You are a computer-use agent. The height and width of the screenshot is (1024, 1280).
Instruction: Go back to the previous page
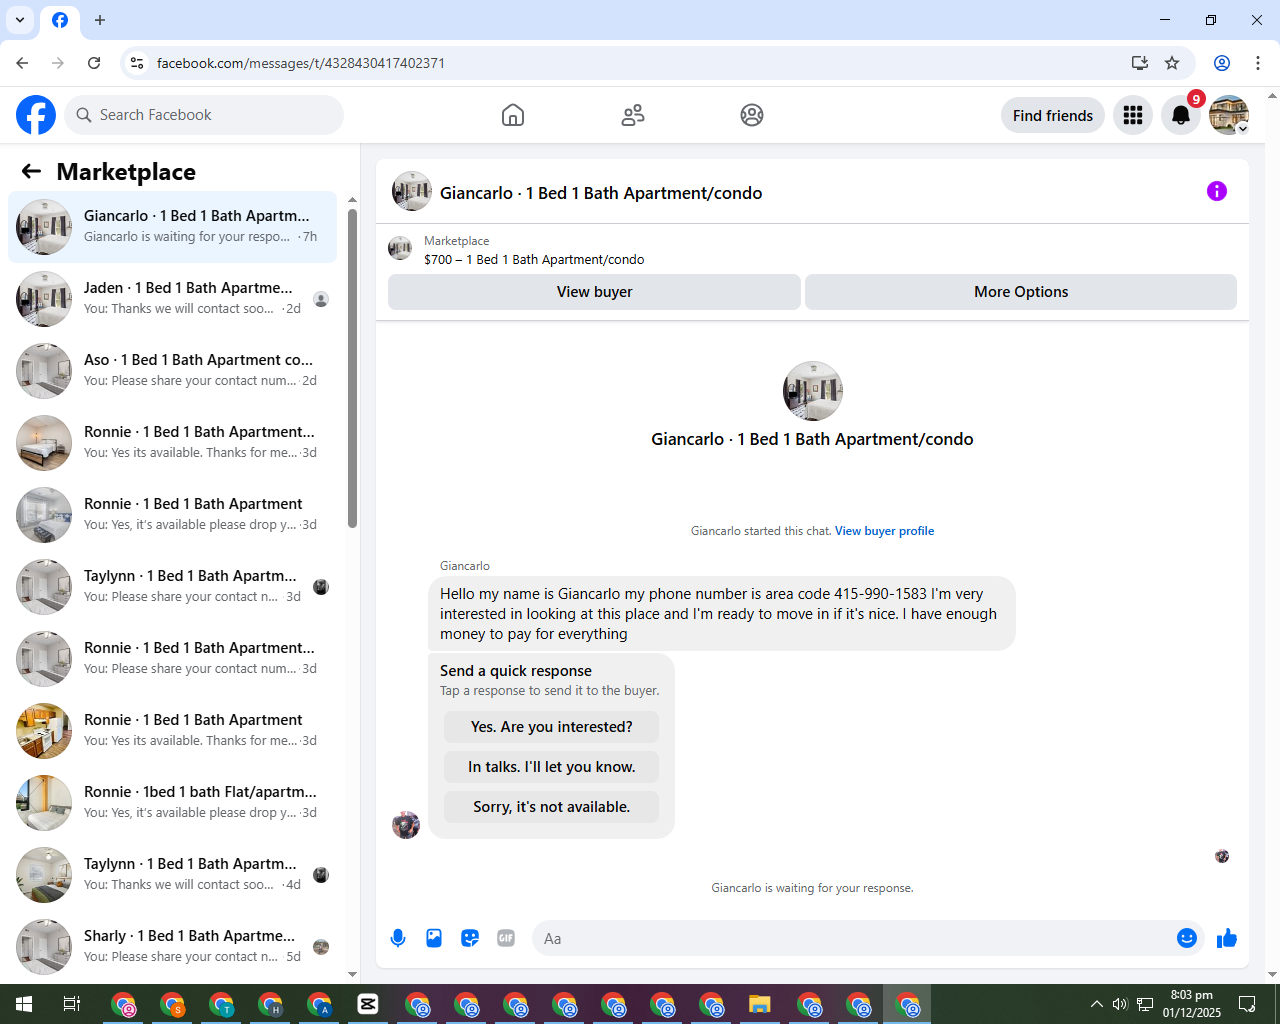pos(22,63)
